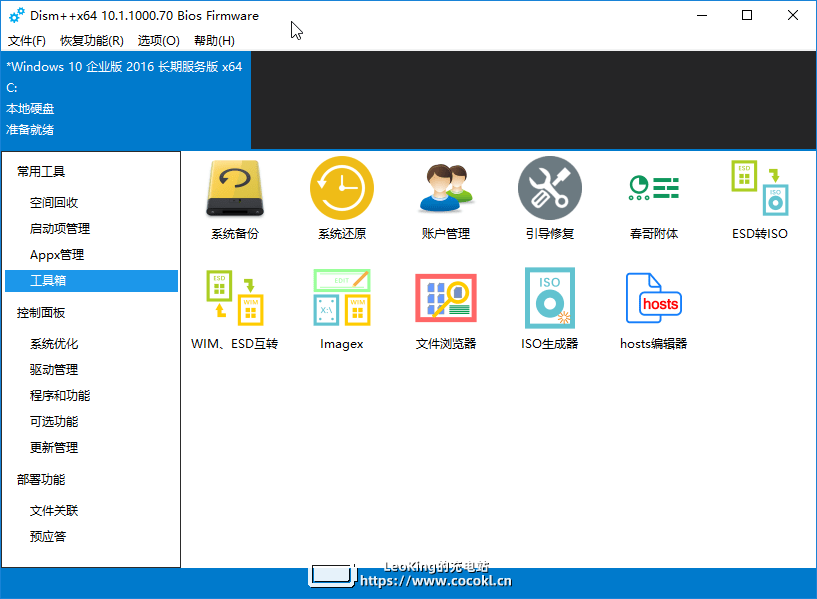Screen dimensions: 817x599
Task: Minimize the Dism++ window
Action: (702, 16)
